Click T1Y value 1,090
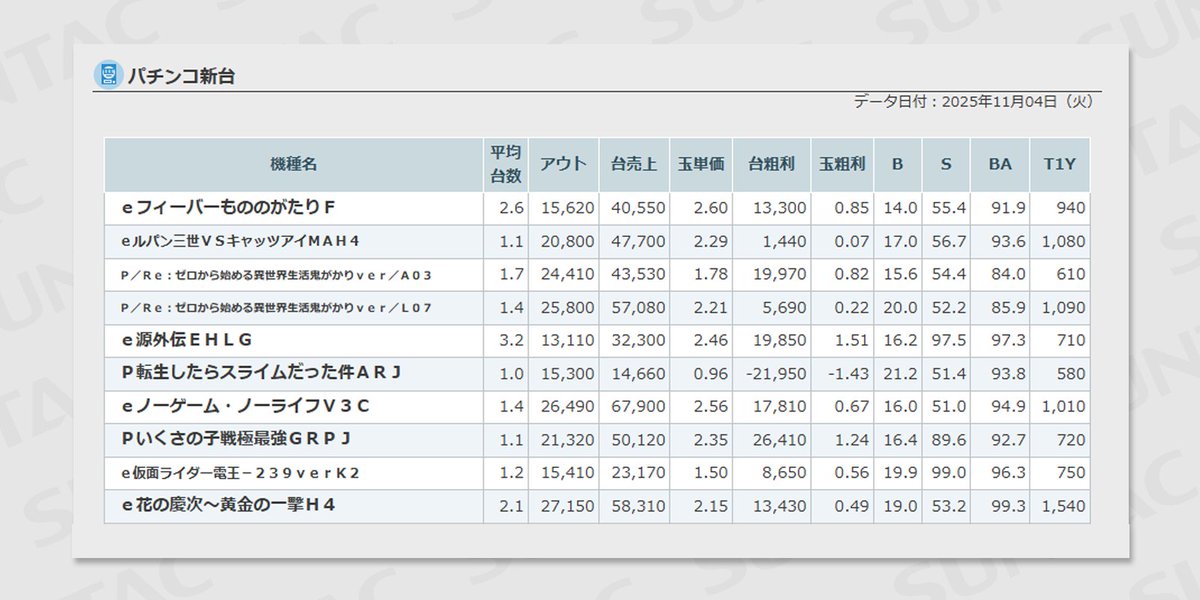Screen dimensions: 1200x600 pos(1064,307)
